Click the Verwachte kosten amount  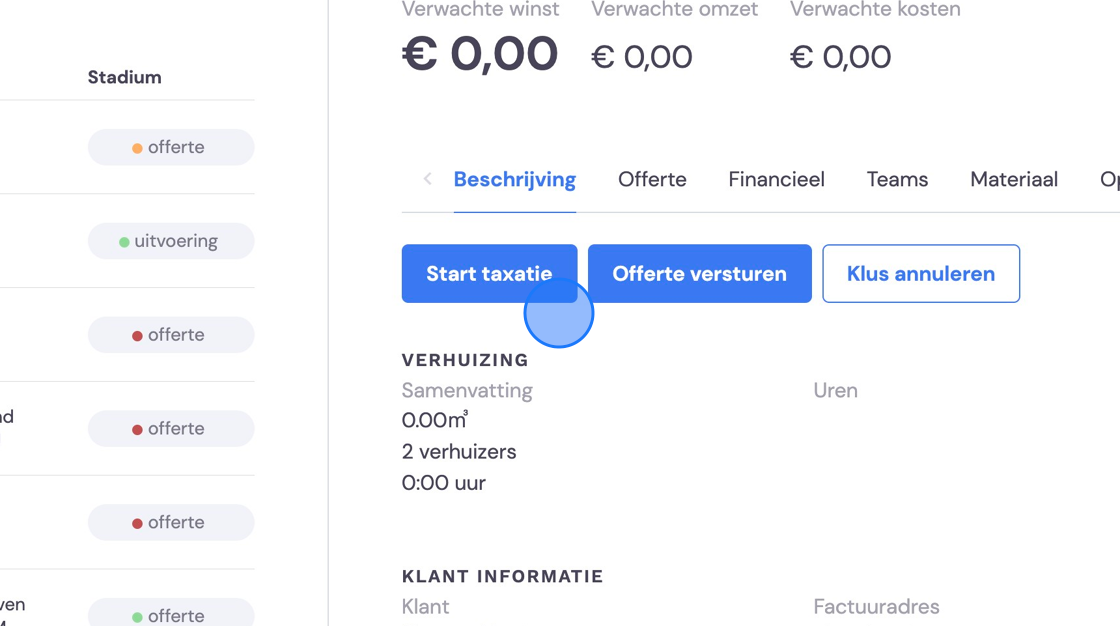tap(840, 57)
